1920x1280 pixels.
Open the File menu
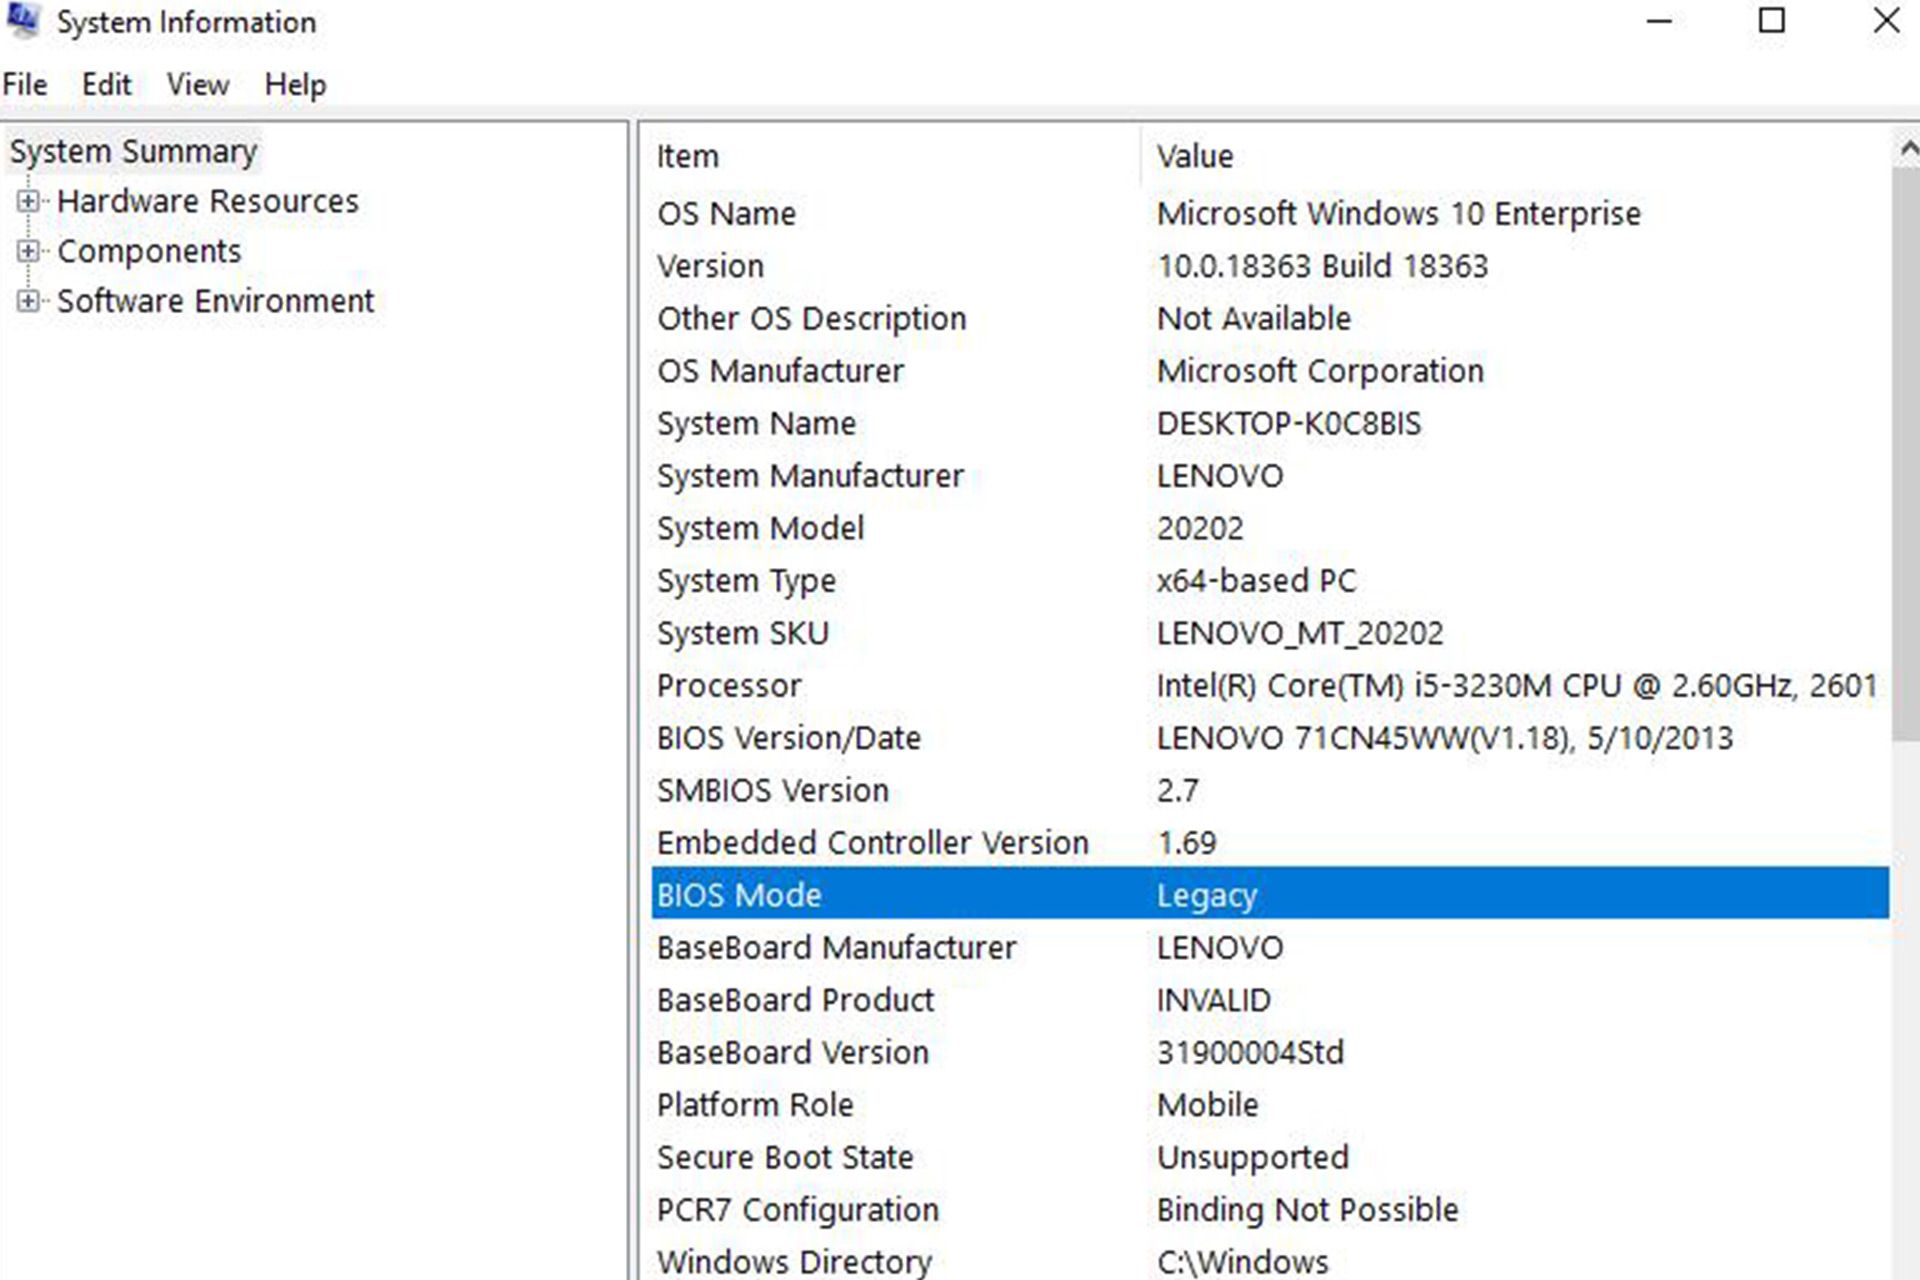tap(25, 85)
